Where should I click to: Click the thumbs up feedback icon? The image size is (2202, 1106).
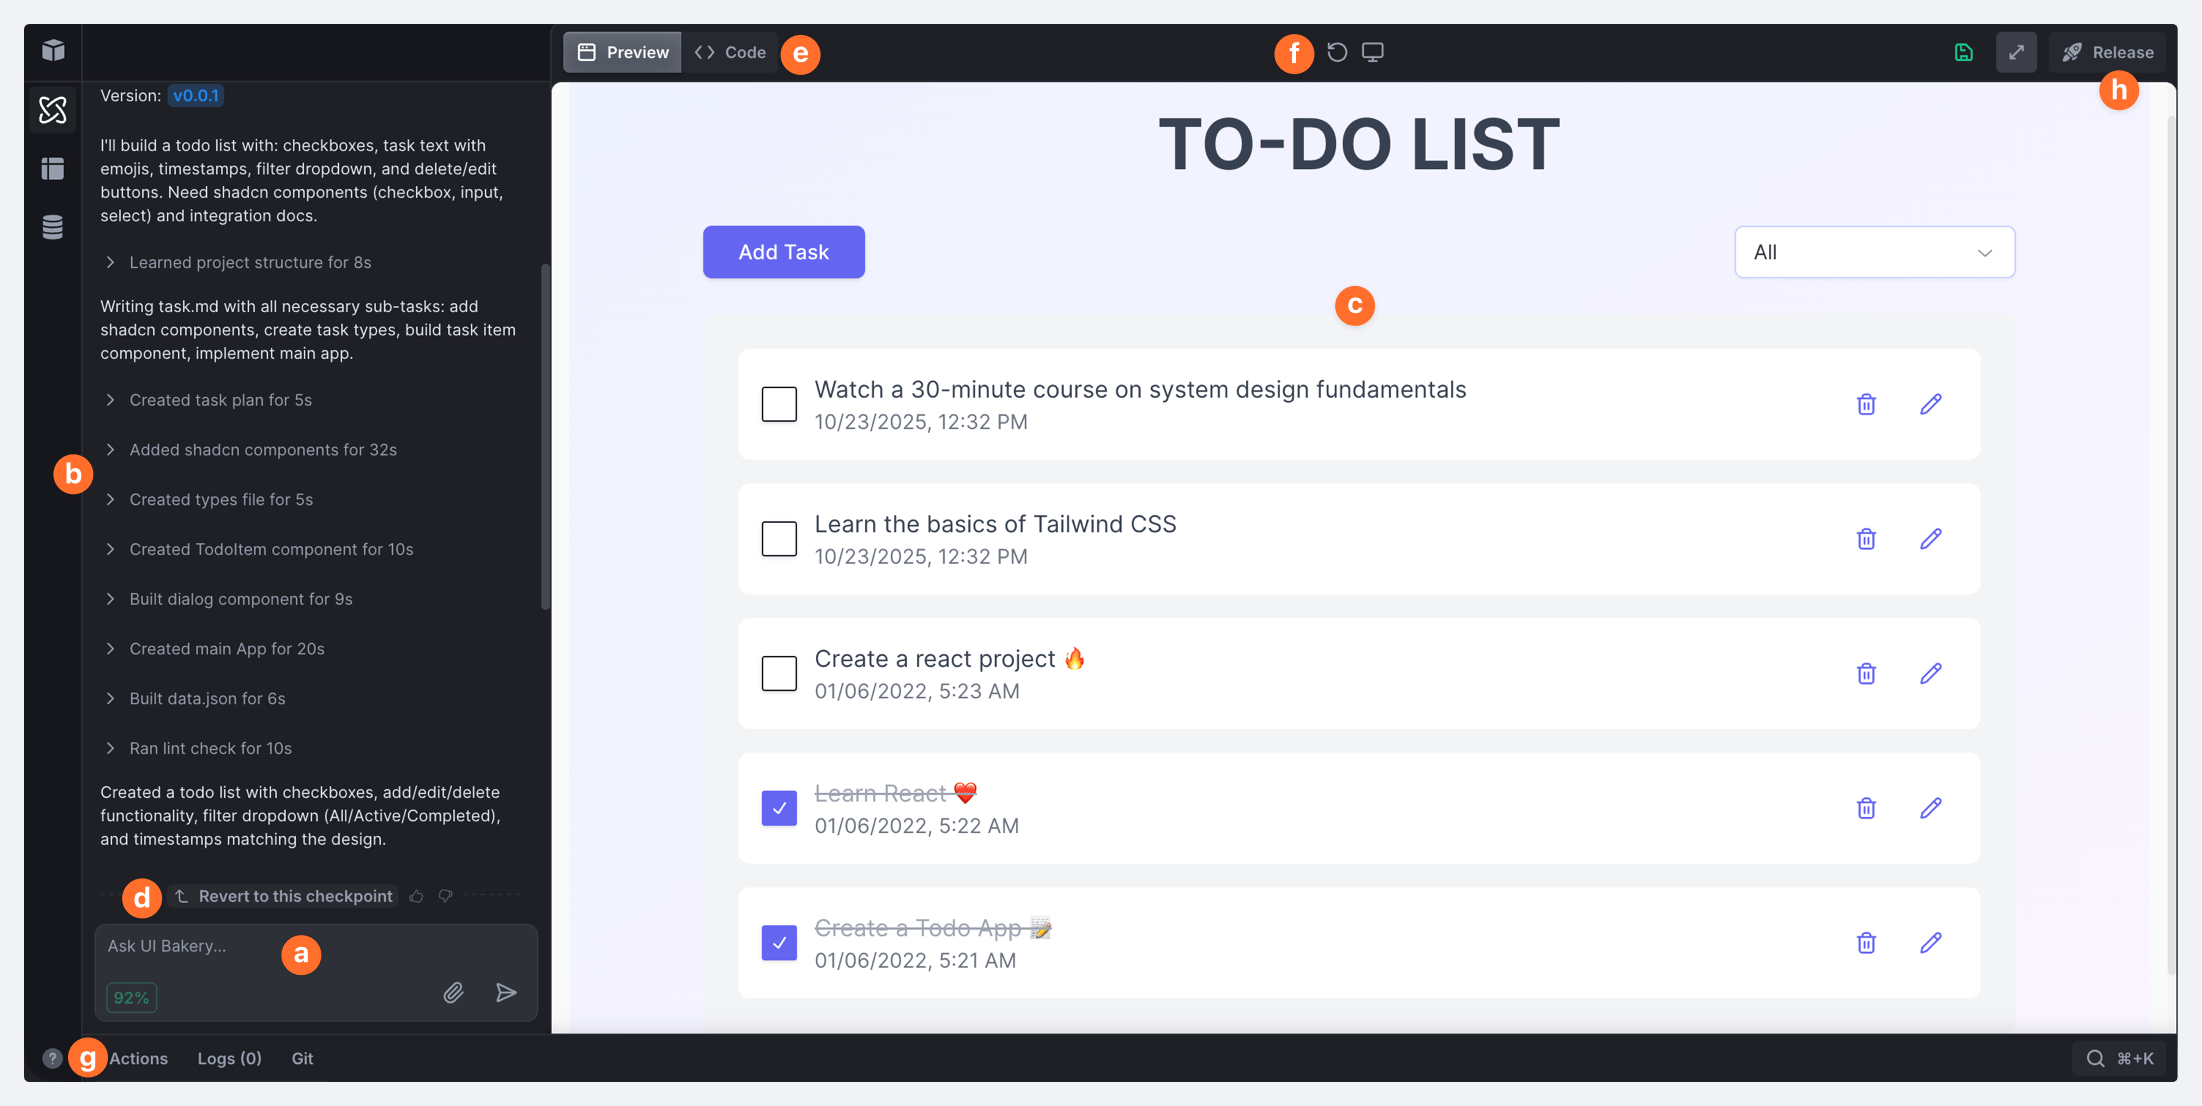(x=417, y=896)
